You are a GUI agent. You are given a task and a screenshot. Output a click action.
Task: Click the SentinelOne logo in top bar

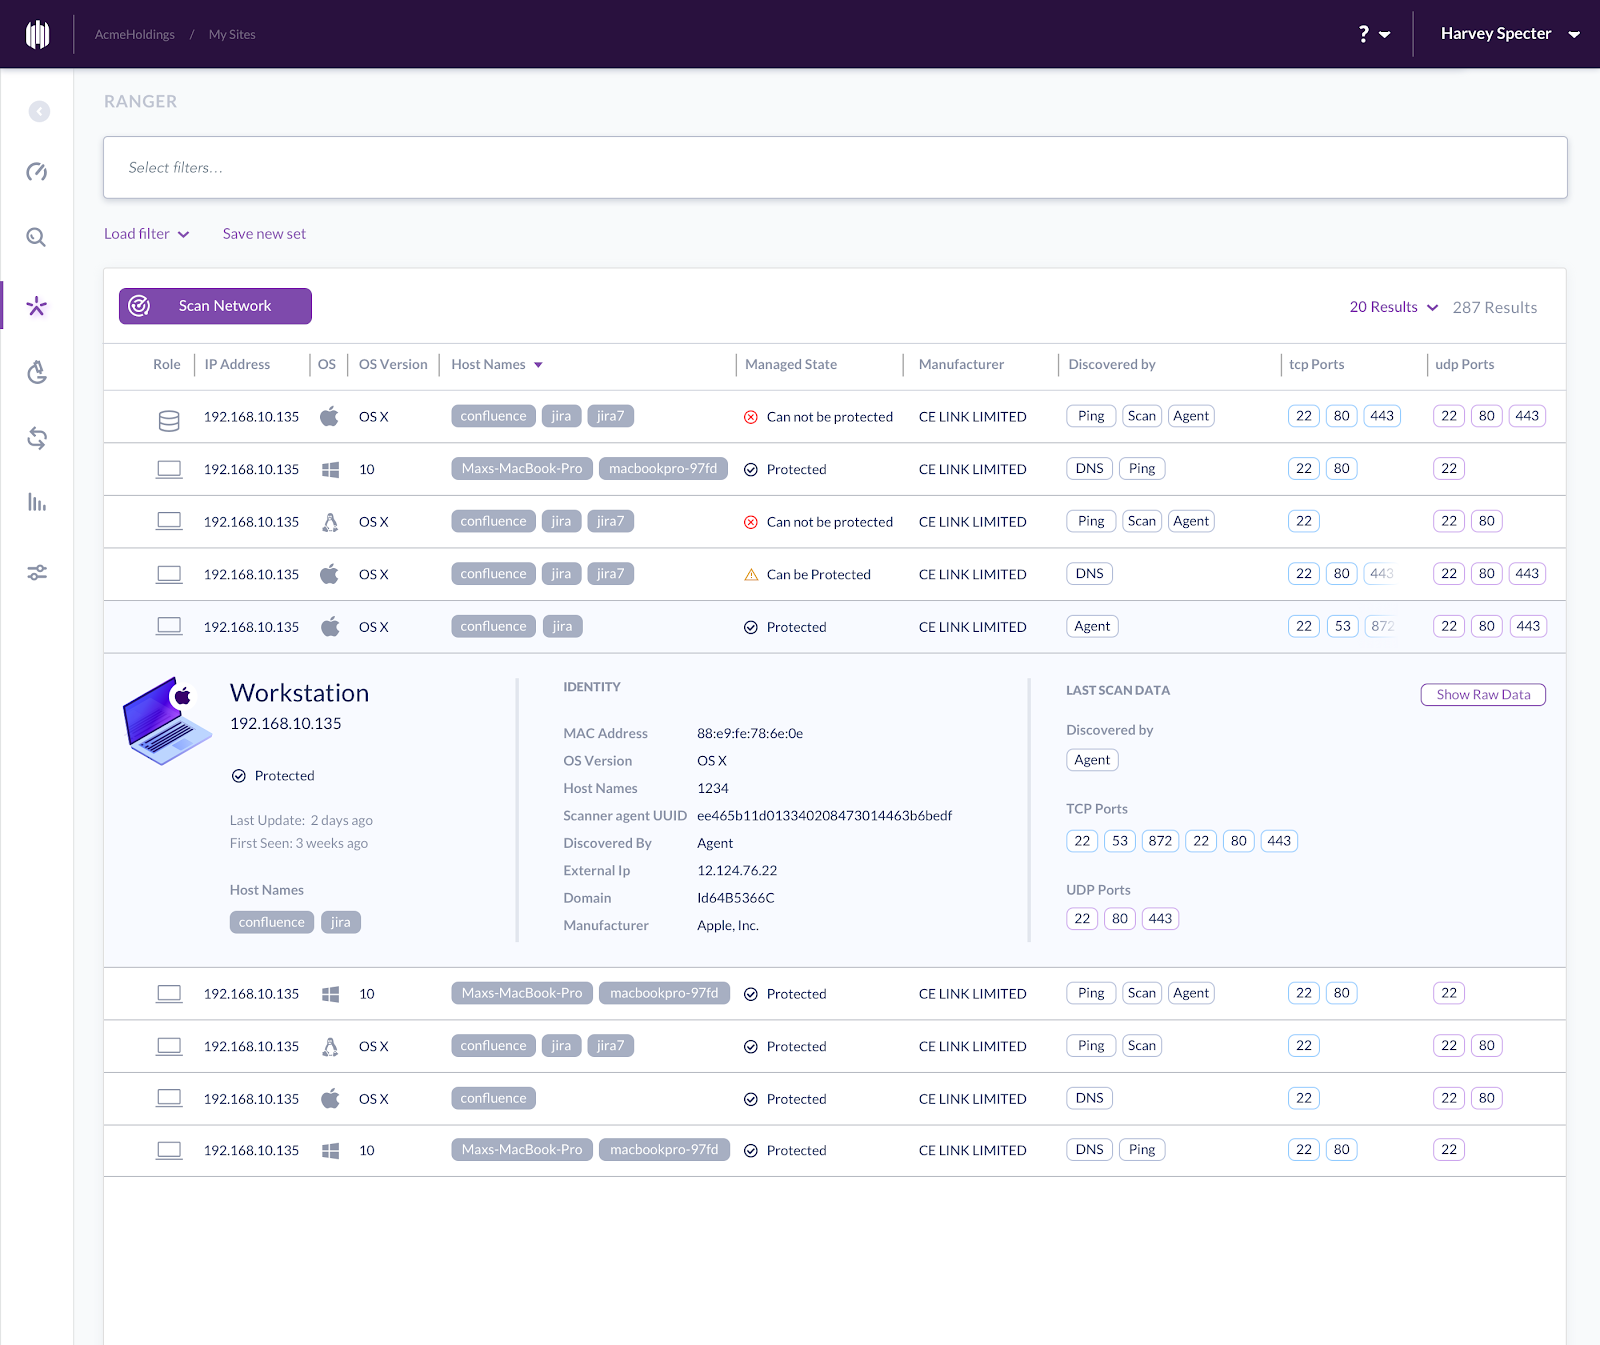pyautogui.click(x=37, y=34)
